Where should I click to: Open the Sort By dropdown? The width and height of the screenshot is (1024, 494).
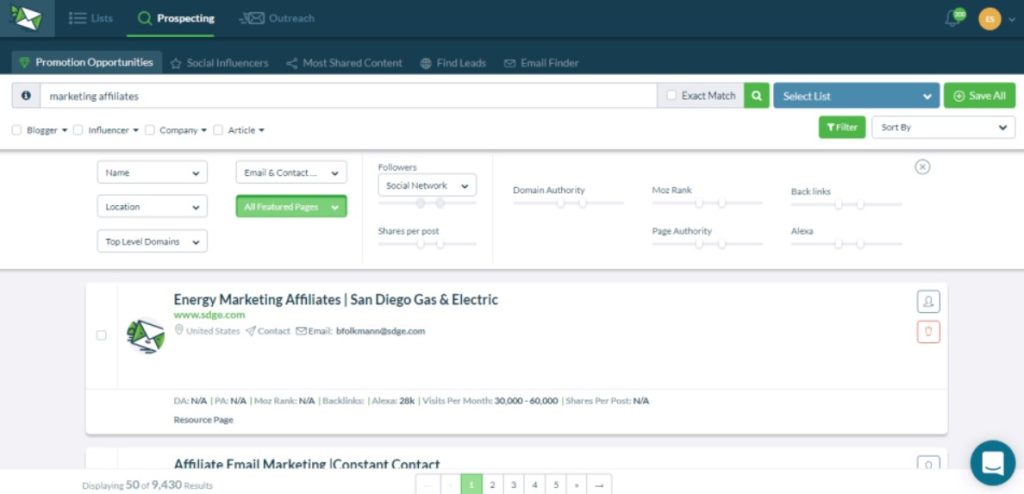click(943, 127)
